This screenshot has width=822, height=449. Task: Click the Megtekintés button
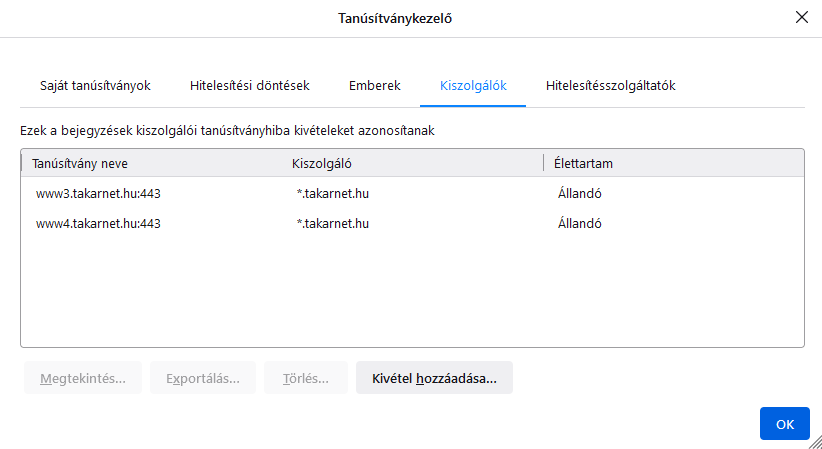(83, 378)
